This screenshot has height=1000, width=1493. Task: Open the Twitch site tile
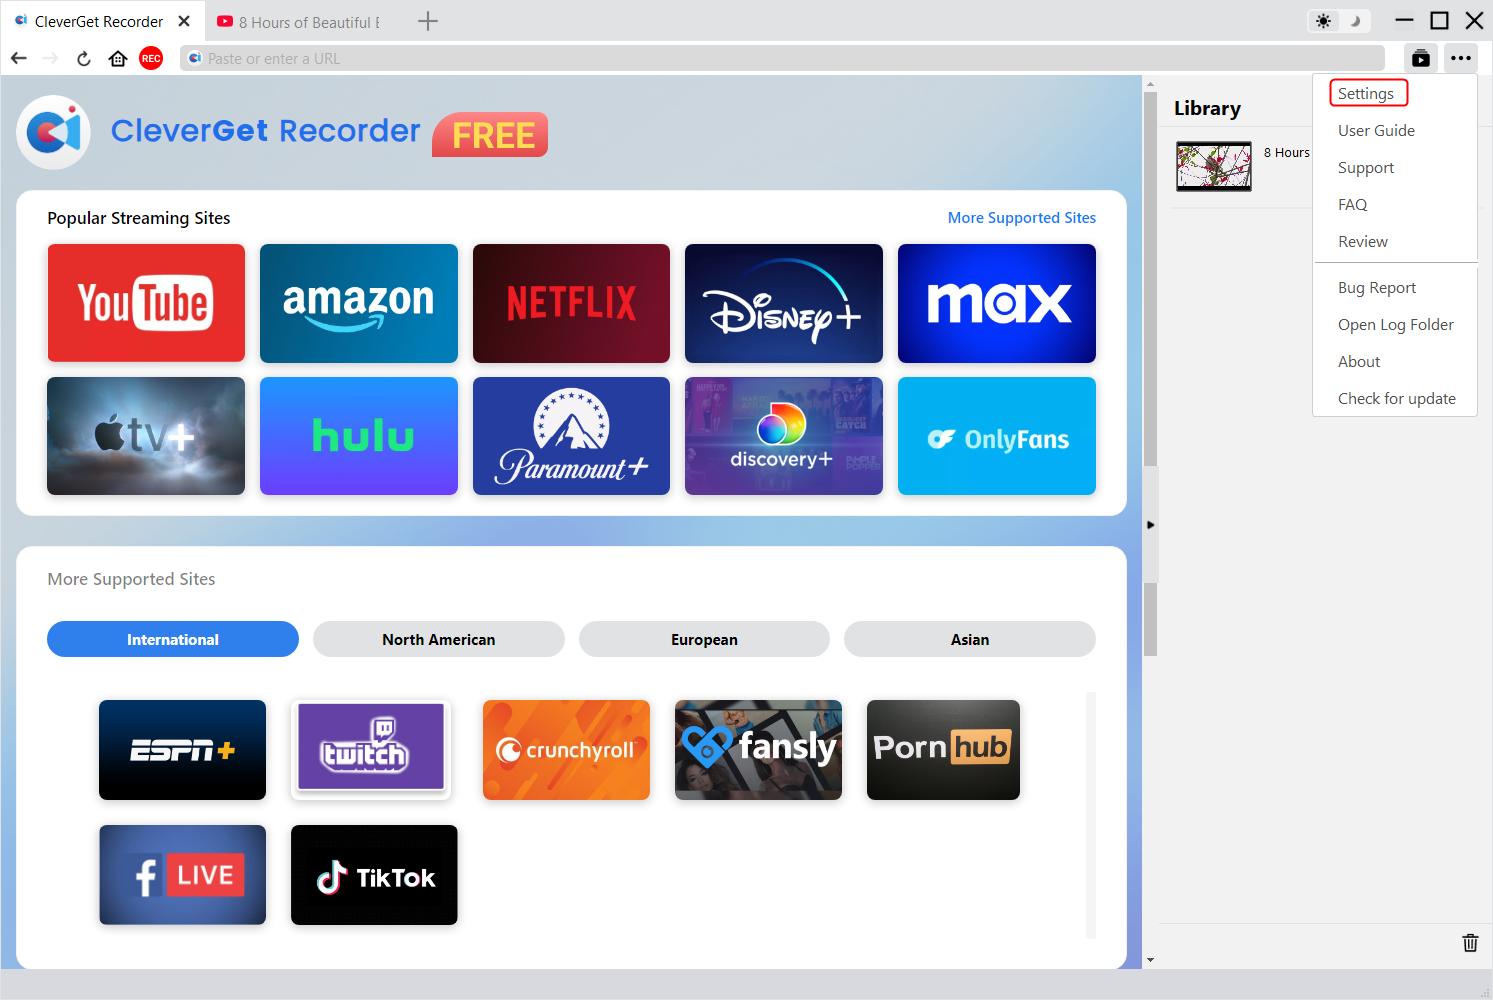[371, 750]
